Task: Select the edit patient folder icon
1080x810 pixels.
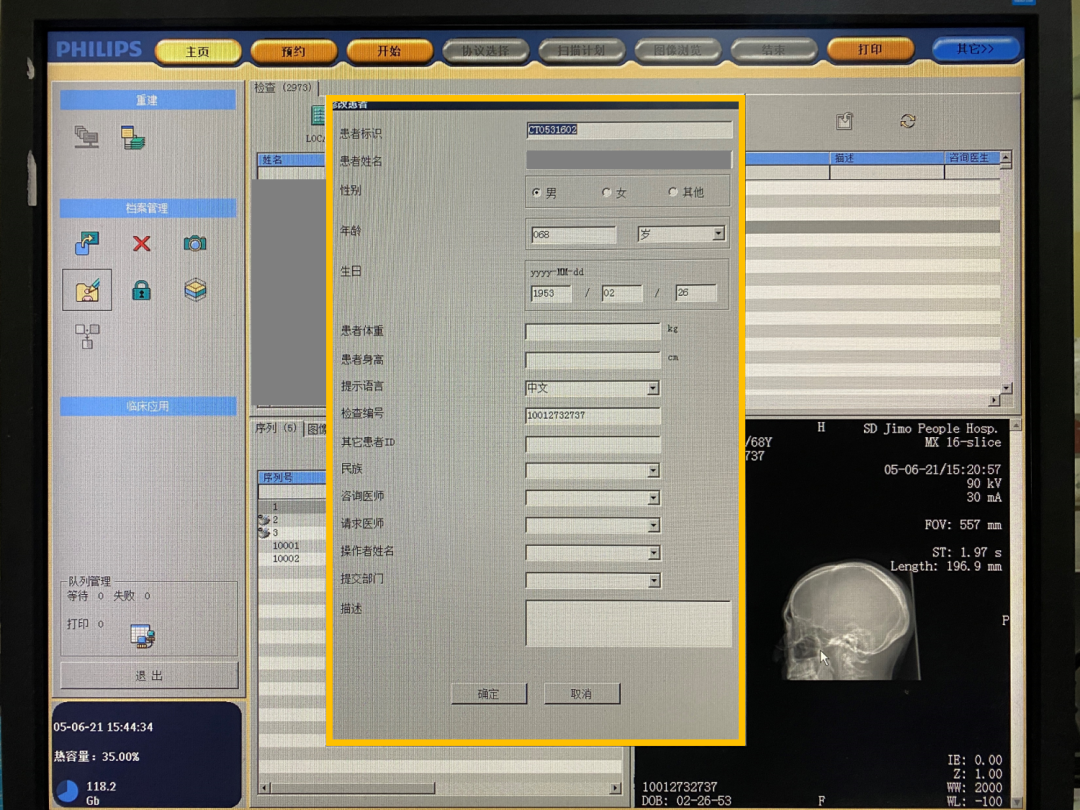Action: pyautogui.click(x=87, y=290)
